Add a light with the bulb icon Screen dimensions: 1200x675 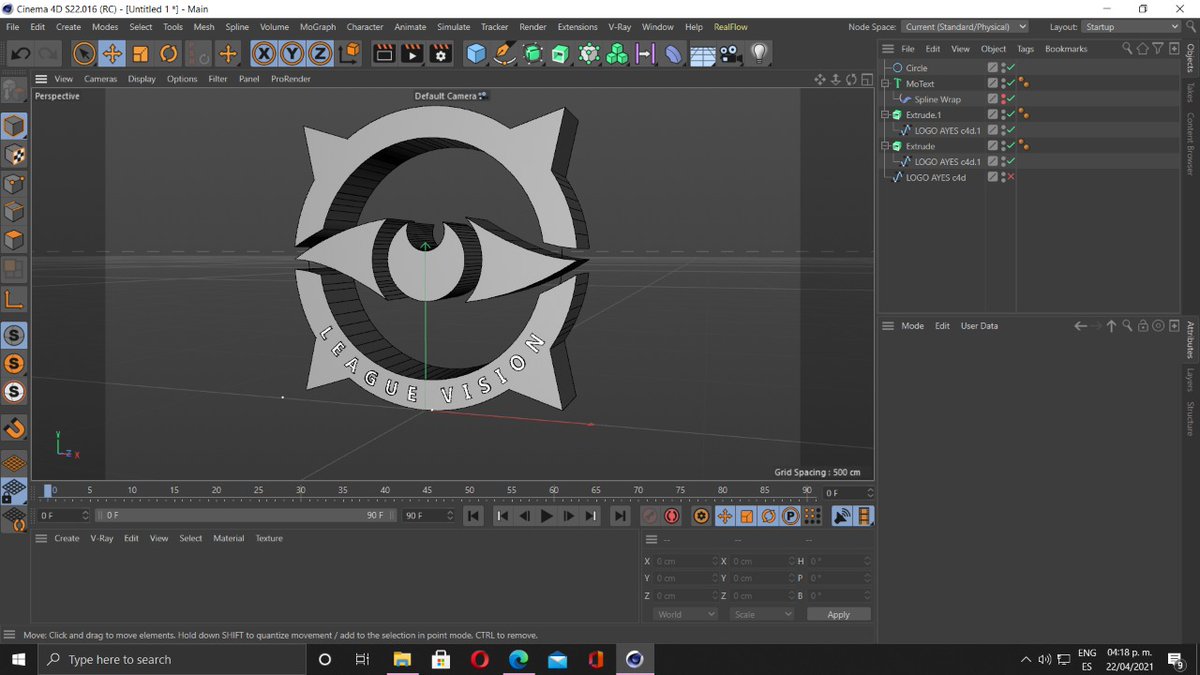coord(759,53)
